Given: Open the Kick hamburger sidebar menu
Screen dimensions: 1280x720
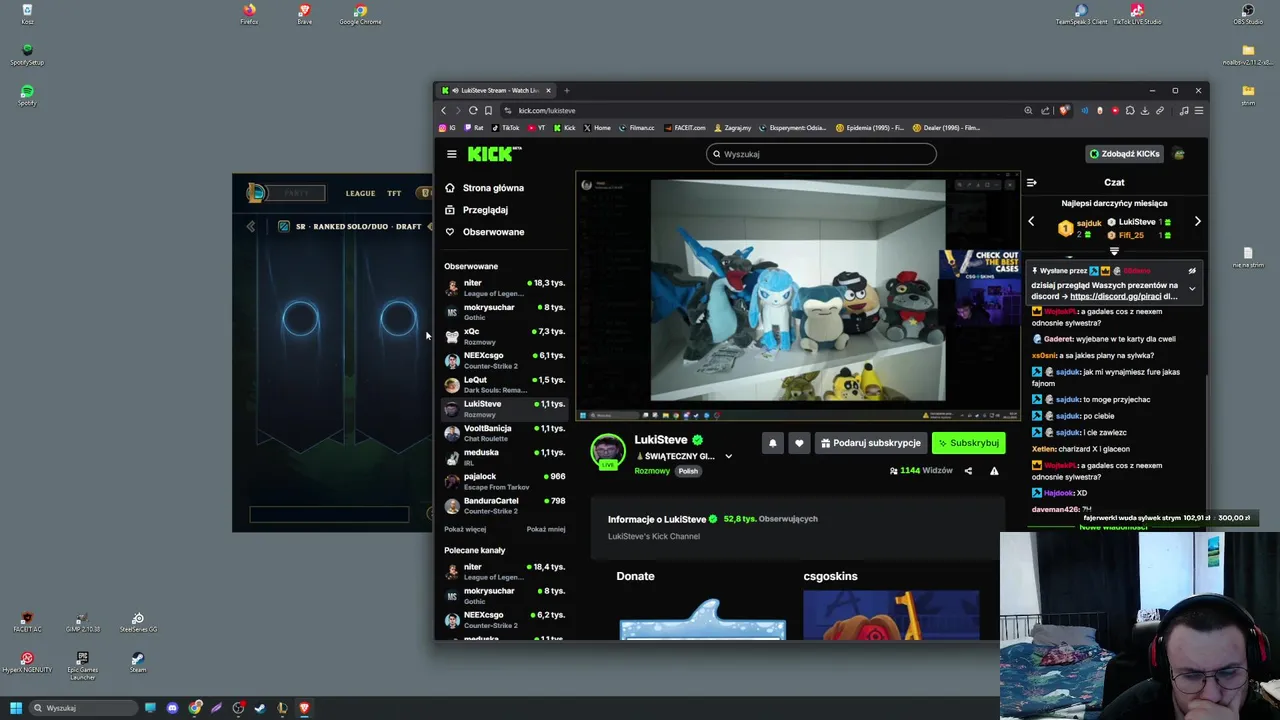Looking at the screenshot, I should [x=451, y=154].
